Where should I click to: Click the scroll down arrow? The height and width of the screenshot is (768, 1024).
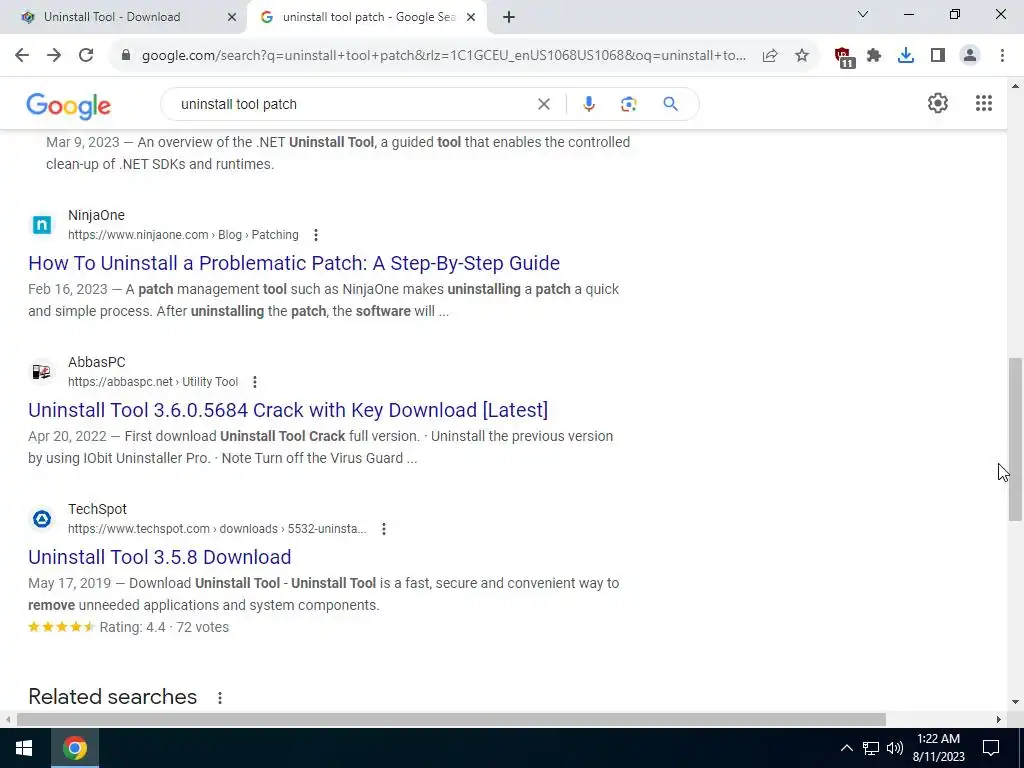coord(1015,703)
